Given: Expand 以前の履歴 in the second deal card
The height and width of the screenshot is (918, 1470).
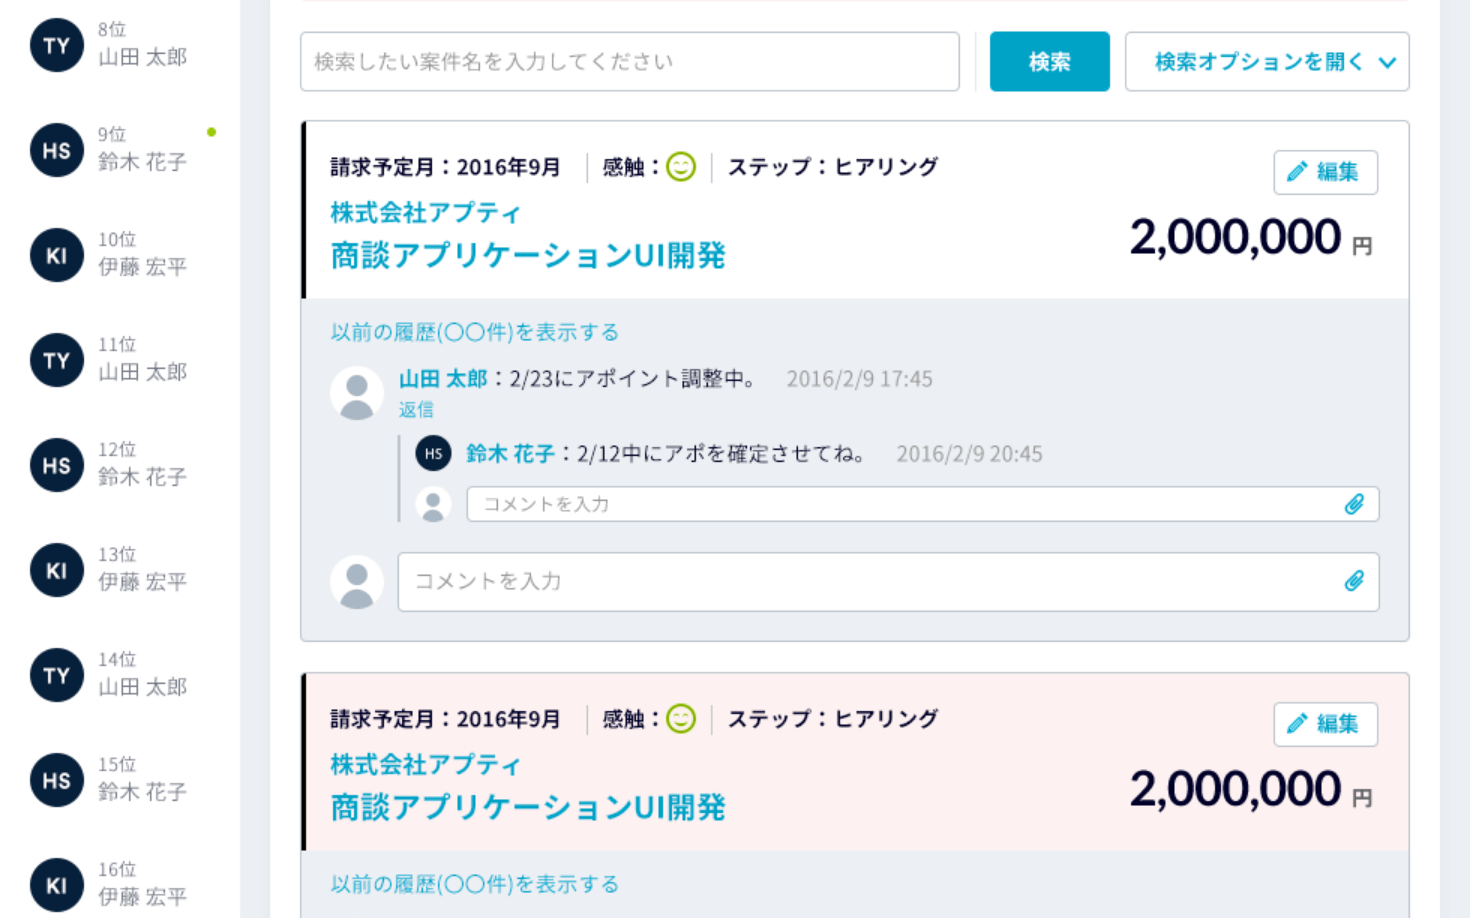Looking at the screenshot, I should (x=475, y=884).
